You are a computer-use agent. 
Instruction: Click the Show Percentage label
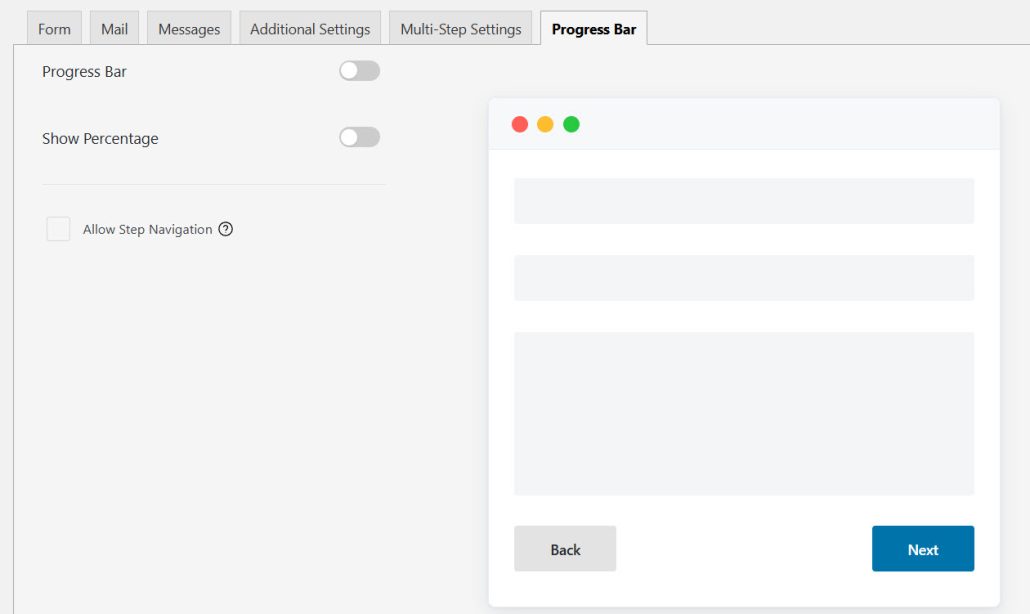click(x=100, y=139)
